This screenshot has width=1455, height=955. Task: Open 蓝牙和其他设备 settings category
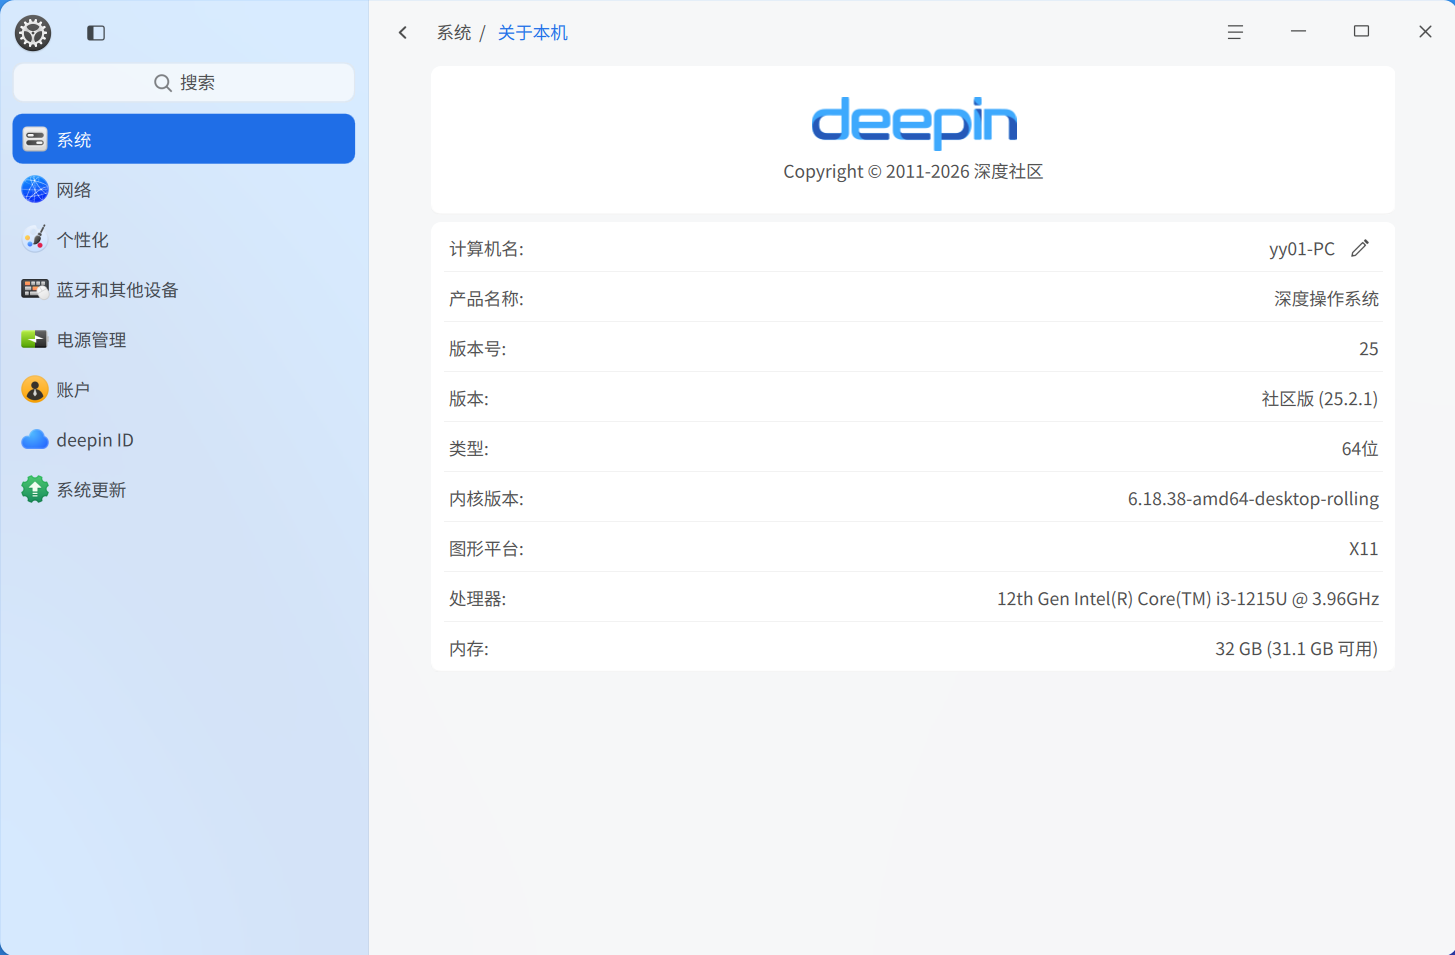(184, 289)
